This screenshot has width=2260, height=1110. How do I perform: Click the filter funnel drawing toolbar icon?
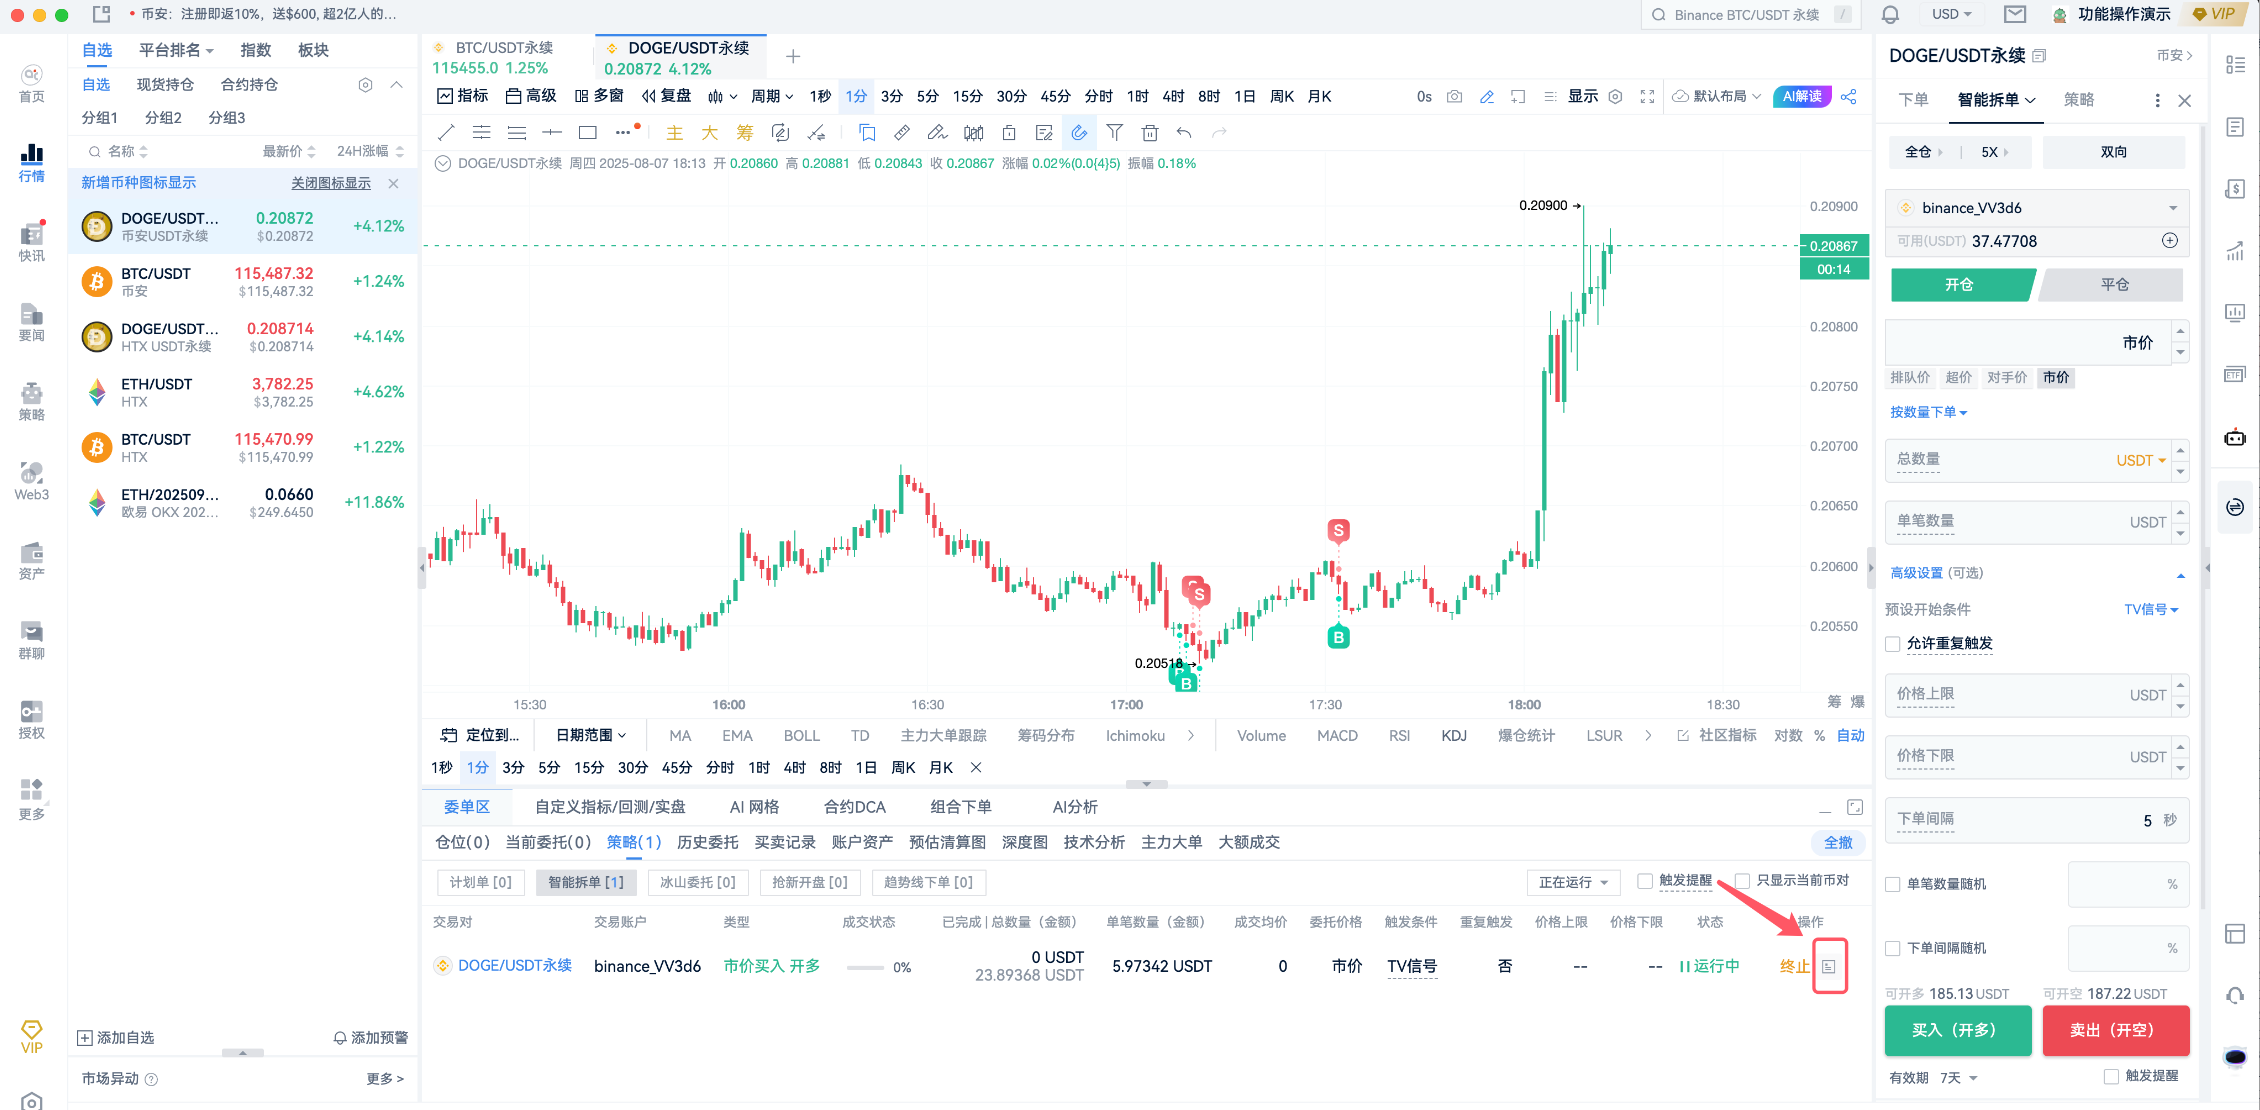click(1115, 132)
